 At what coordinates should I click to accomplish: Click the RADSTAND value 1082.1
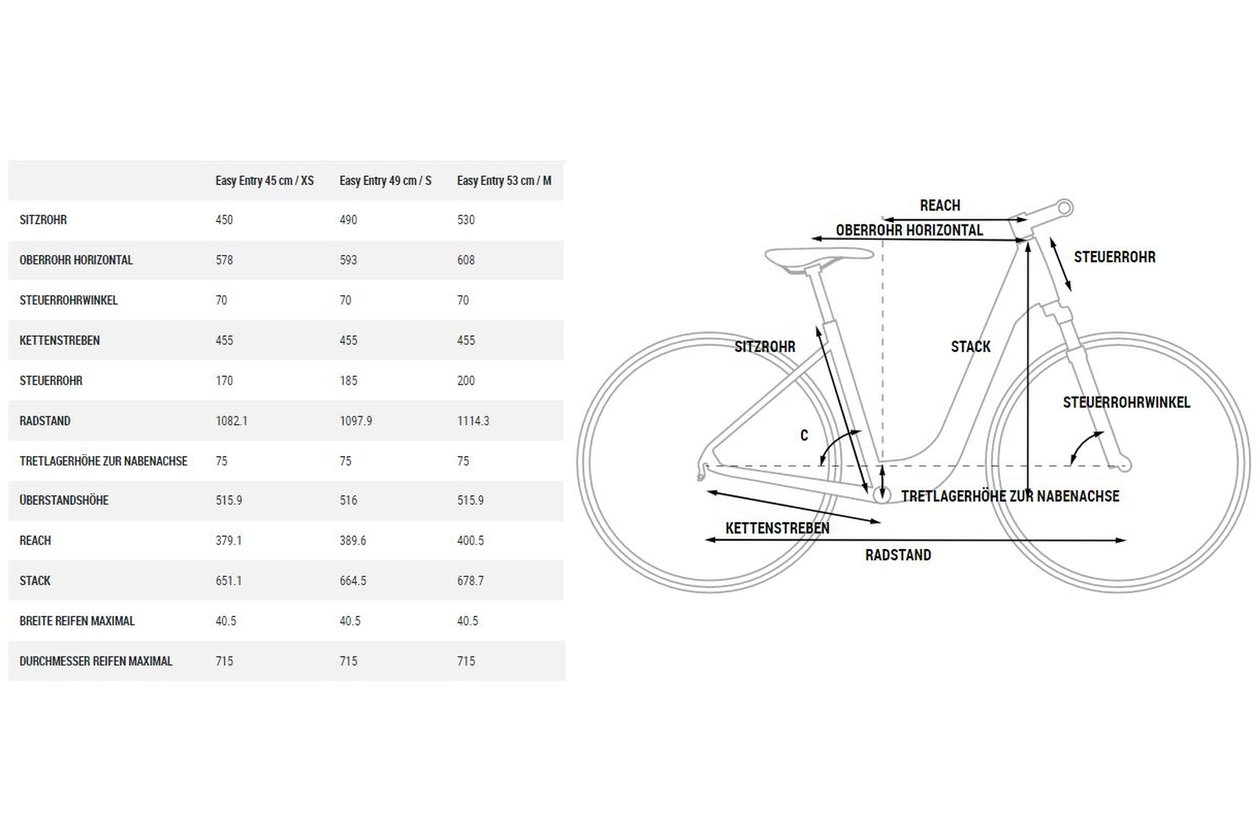231,421
